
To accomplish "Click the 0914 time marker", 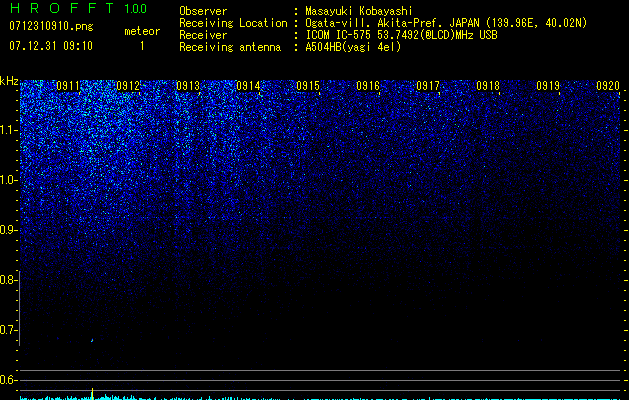I will tap(248, 86).
